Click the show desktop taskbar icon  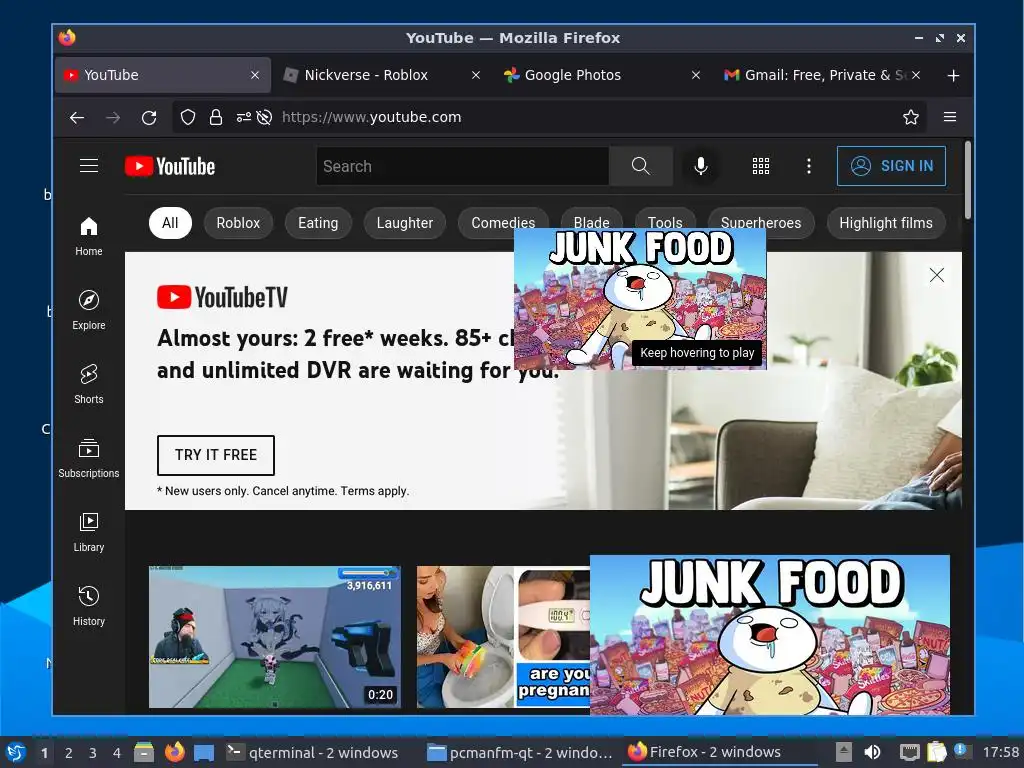[x=204, y=752]
